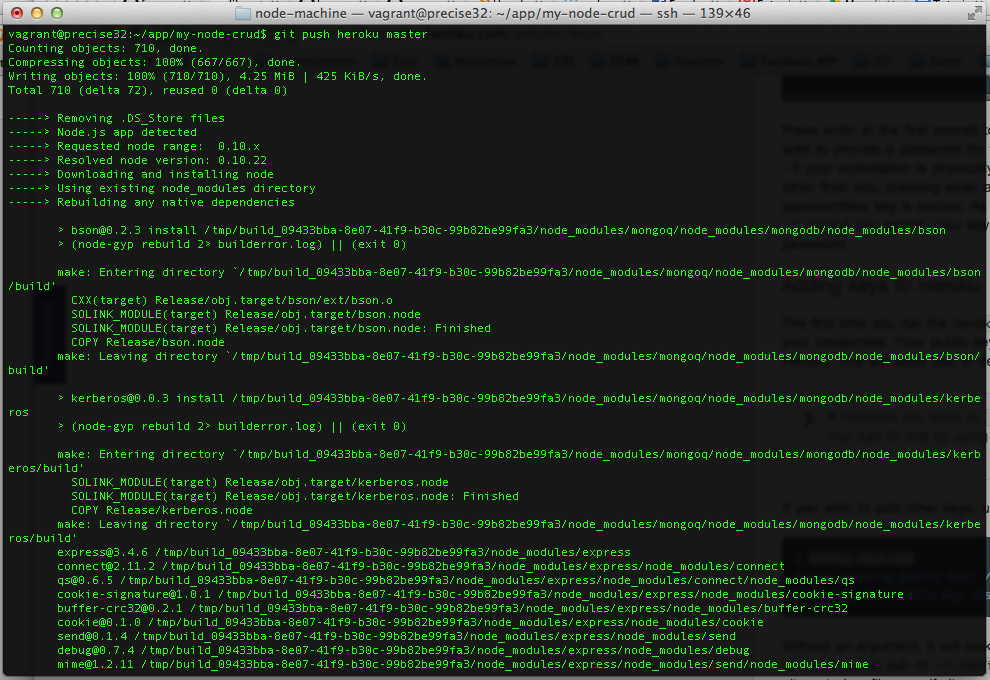Click the 'Rebuilding any native dependencies' line
Viewport: 990px width, 680px height.
[152, 202]
